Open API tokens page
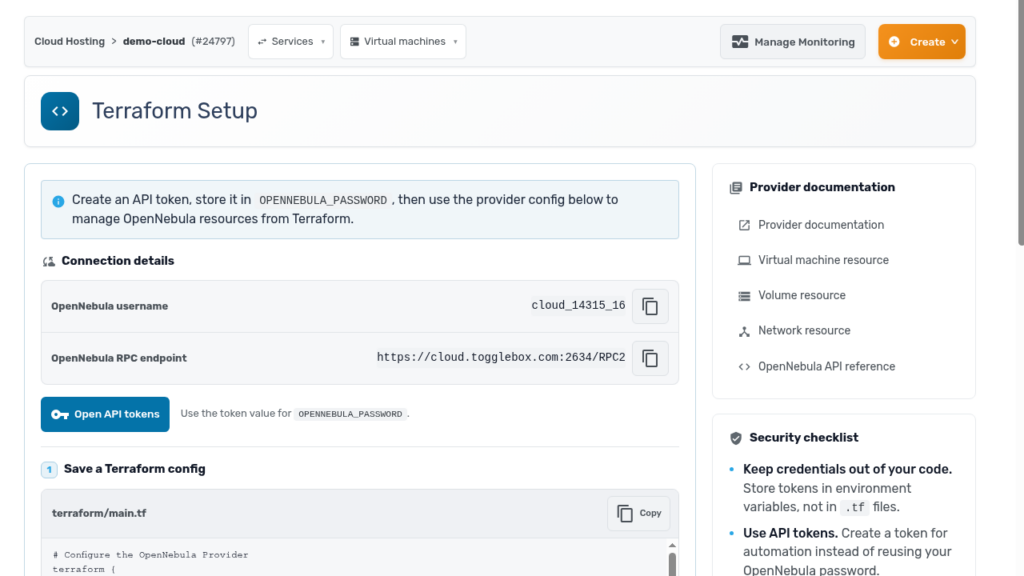The width and height of the screenshot is (1024, 576). (x=105, y=414)
